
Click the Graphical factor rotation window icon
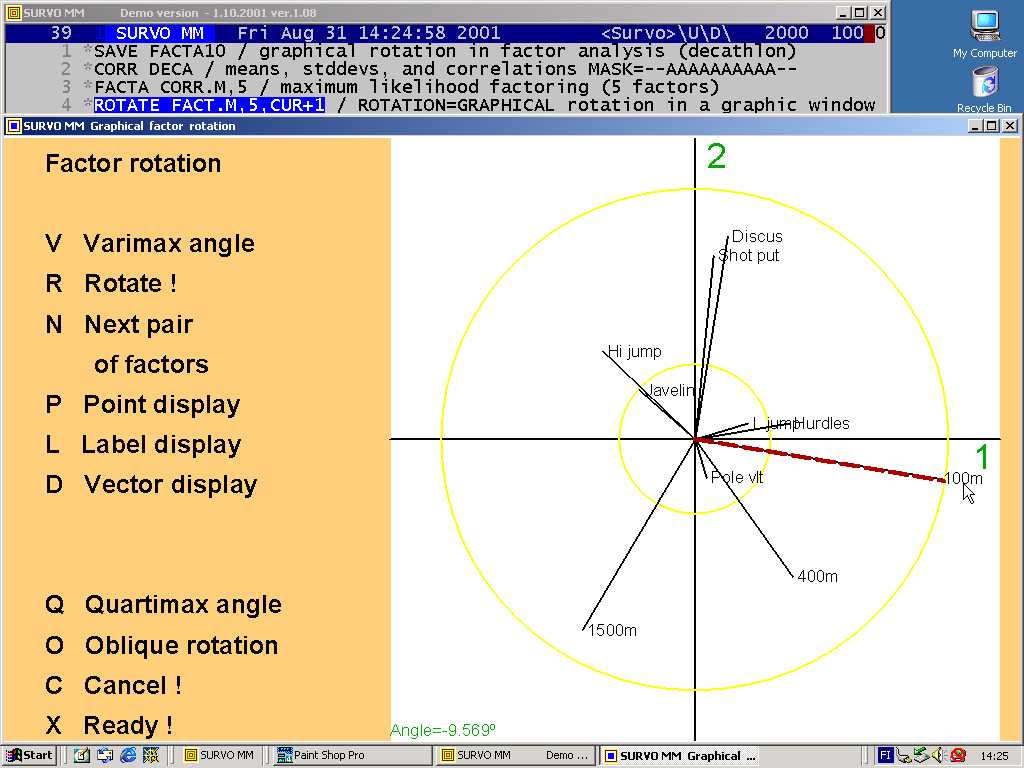(x=13, y=126)
